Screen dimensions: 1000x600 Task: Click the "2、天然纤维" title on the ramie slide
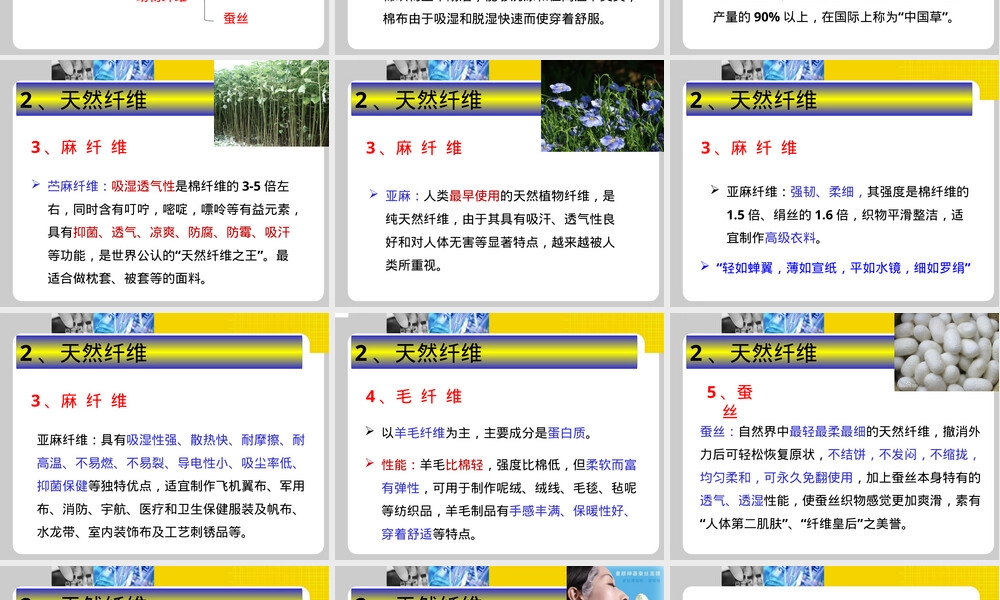pos(84,100)
